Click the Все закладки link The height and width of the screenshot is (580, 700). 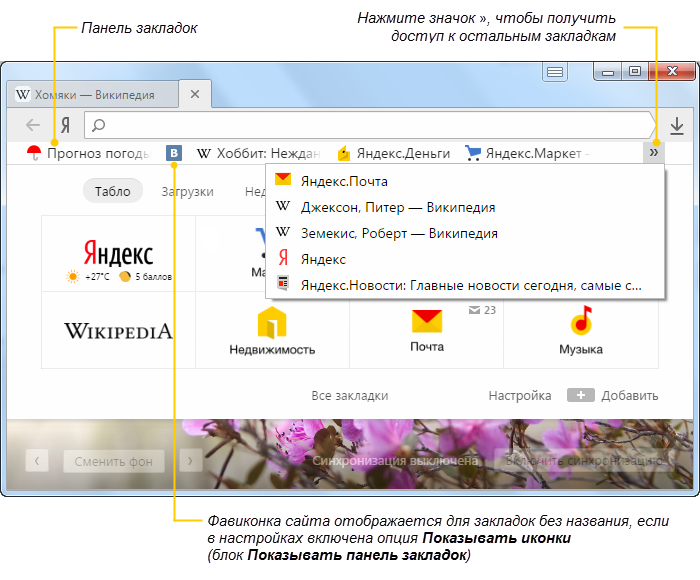[350, 396]
